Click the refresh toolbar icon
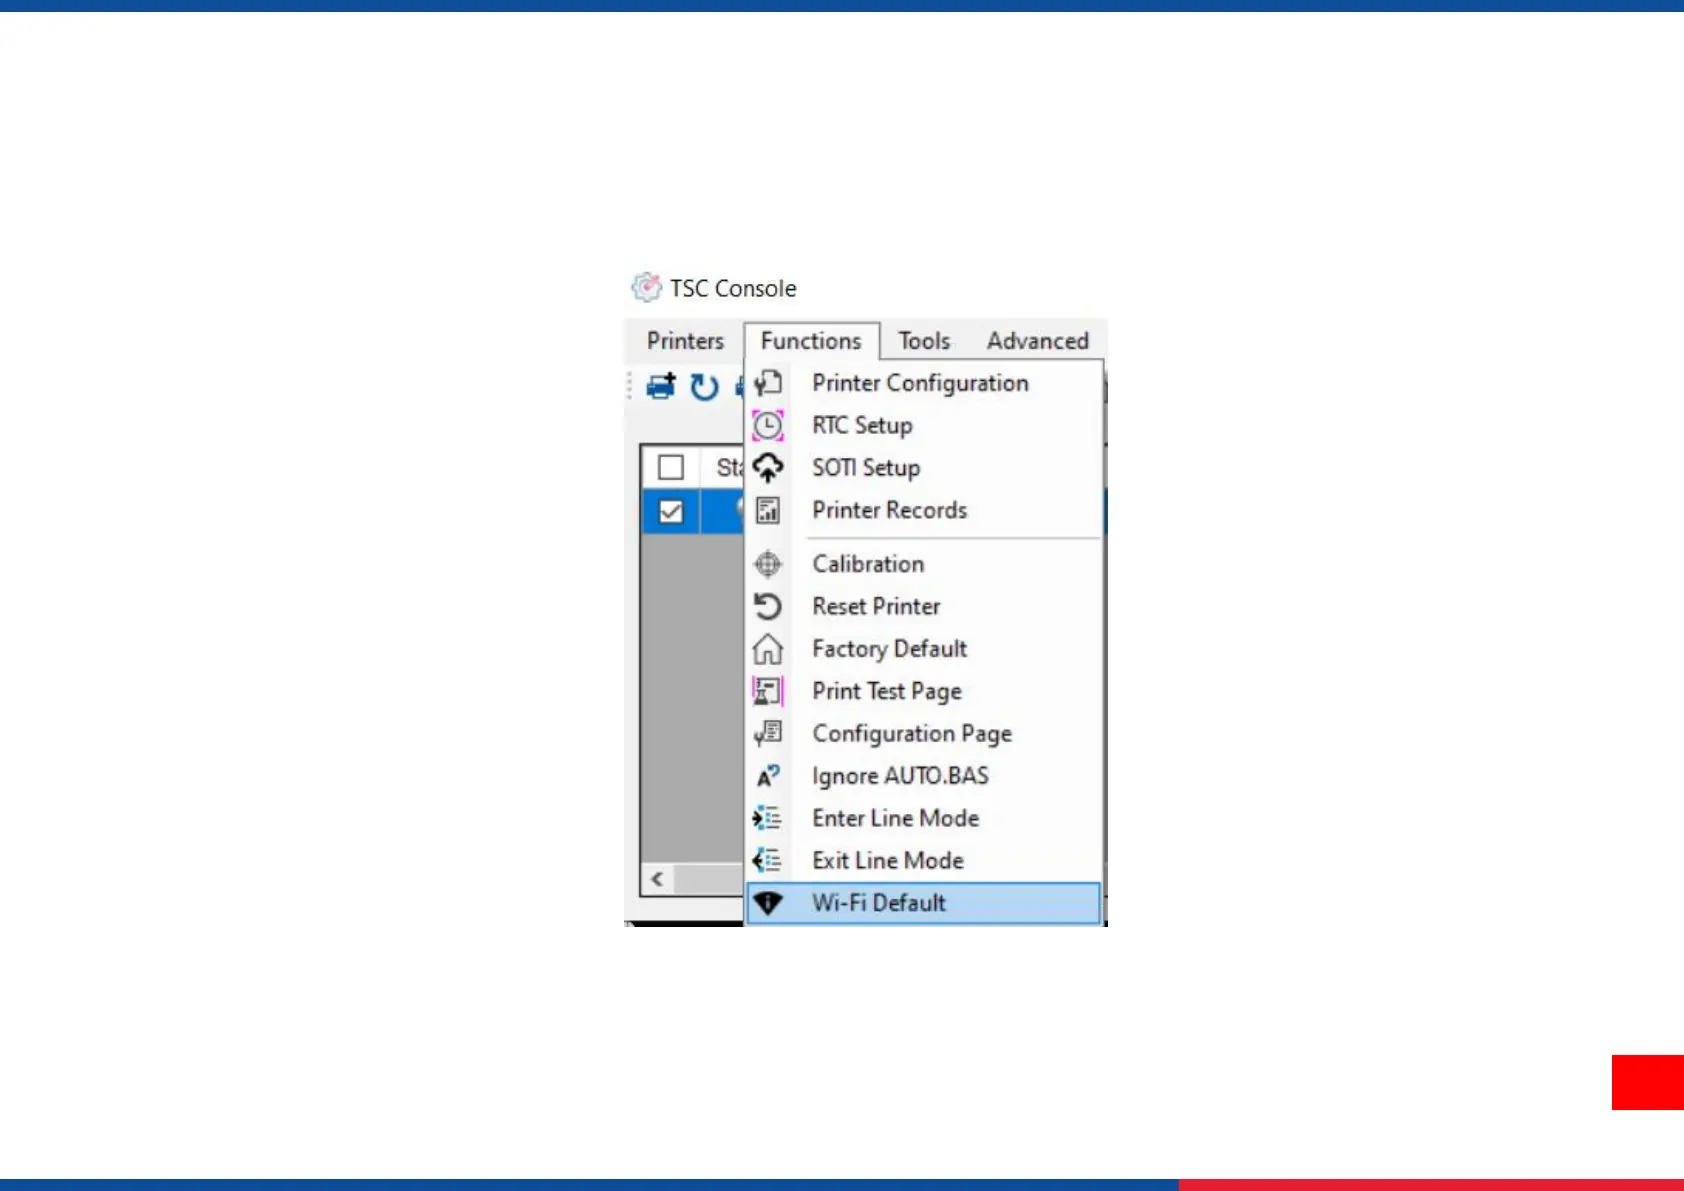This screenshot has height=1191, width=1684. pyautogui.click(x=705, y=387)
